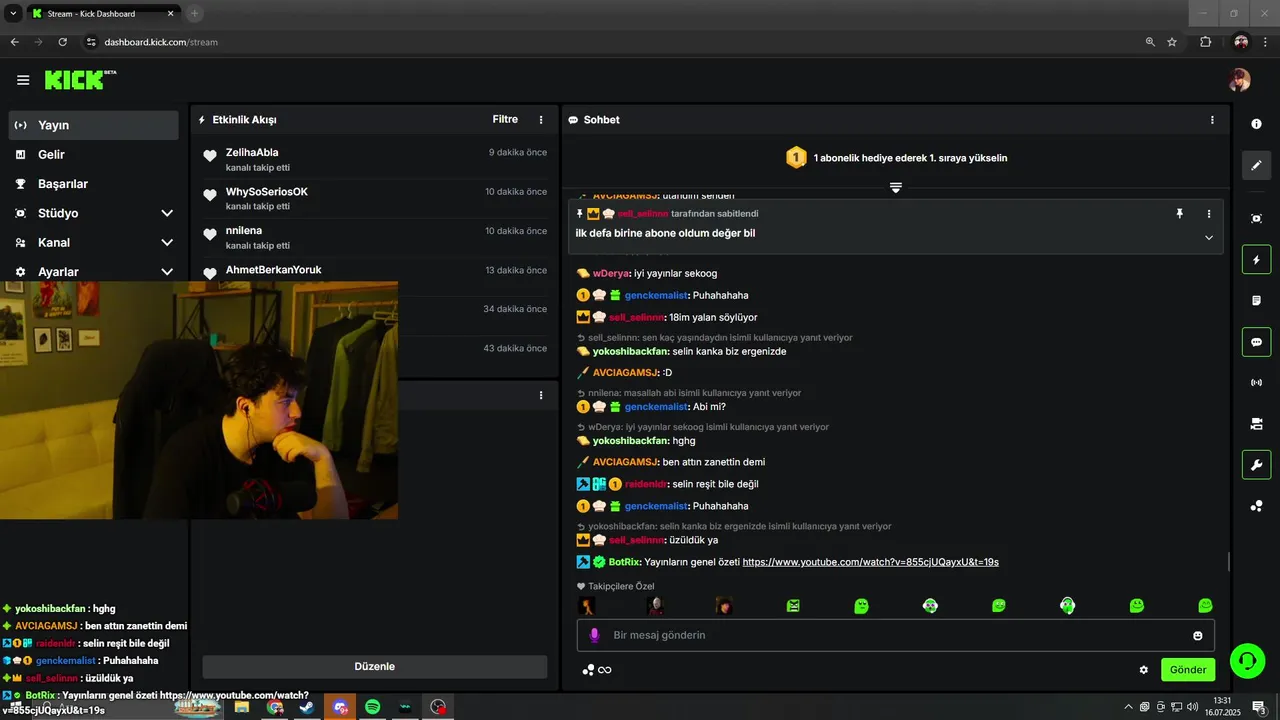
Task: Insert the green headphones emote
Action: 1067,606
